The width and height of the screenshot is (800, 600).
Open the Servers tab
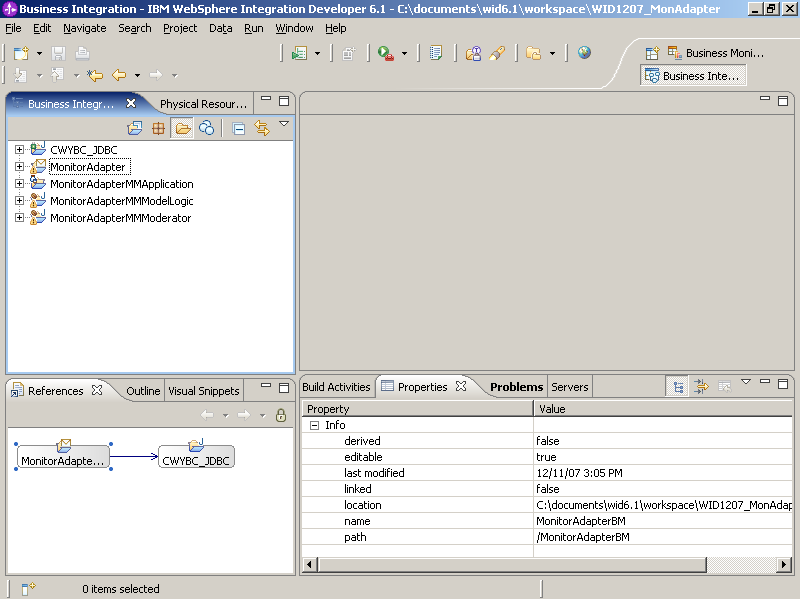pyautogui.click(x=569, y=387)
